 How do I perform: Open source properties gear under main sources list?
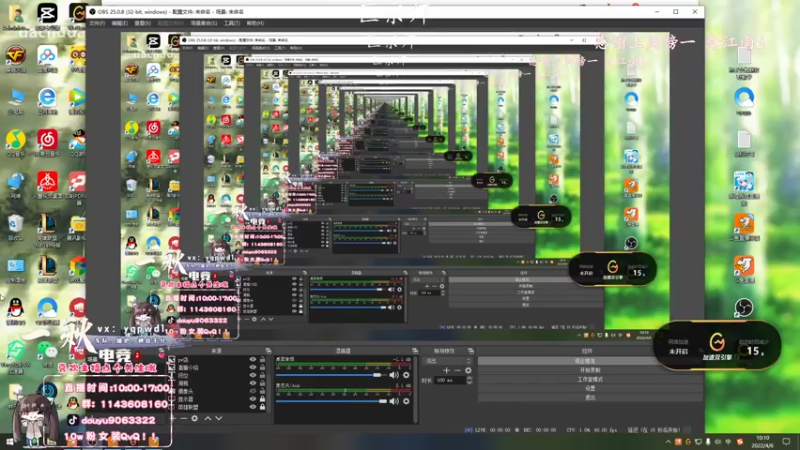tap(194, 418)
